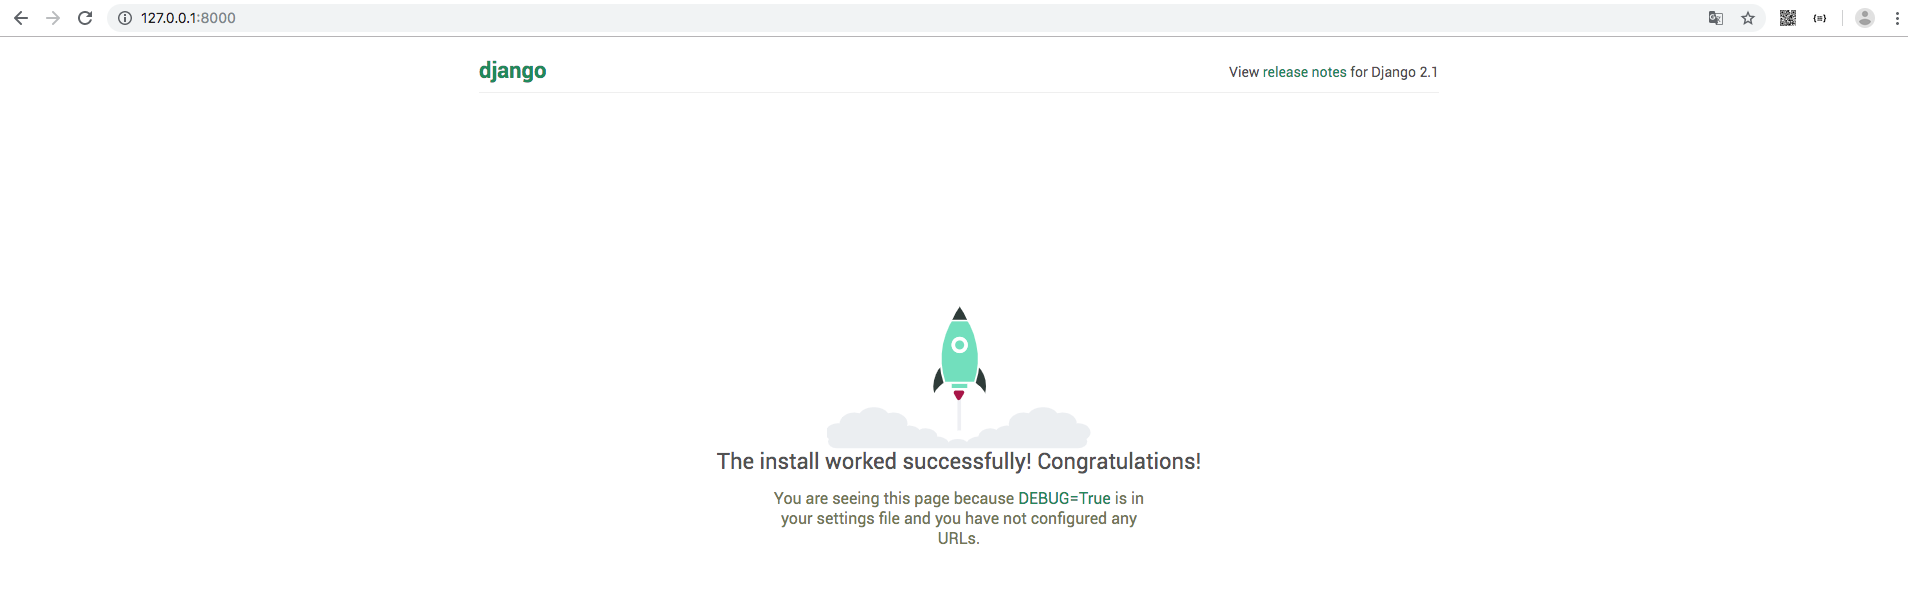Select 'The install worked successfully! Congratulations!' heading
The width and height of the screenshot is (1908, 596).
pyautogui.click(x=959, y=461)
